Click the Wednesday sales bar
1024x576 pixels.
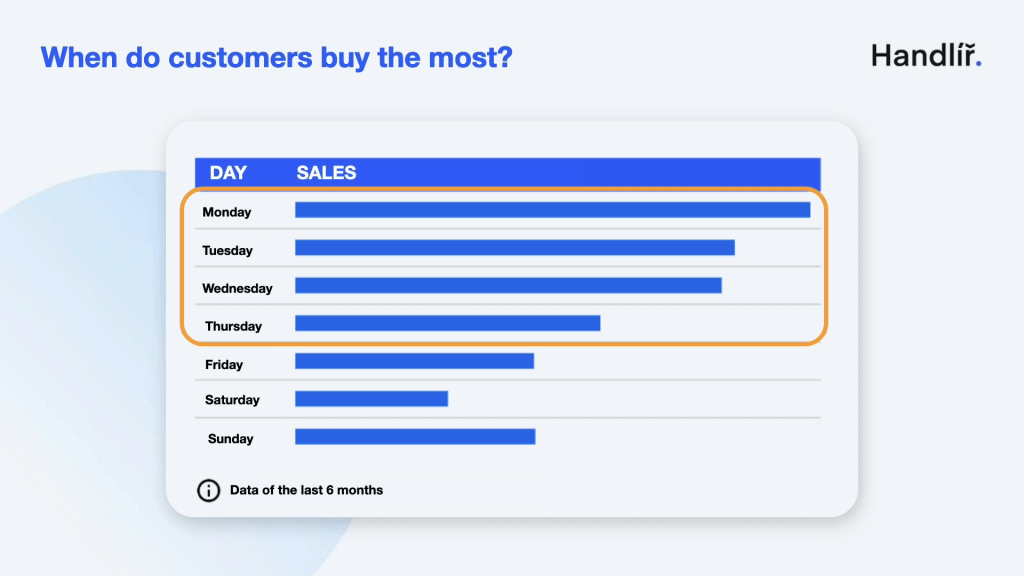[508, 286]
